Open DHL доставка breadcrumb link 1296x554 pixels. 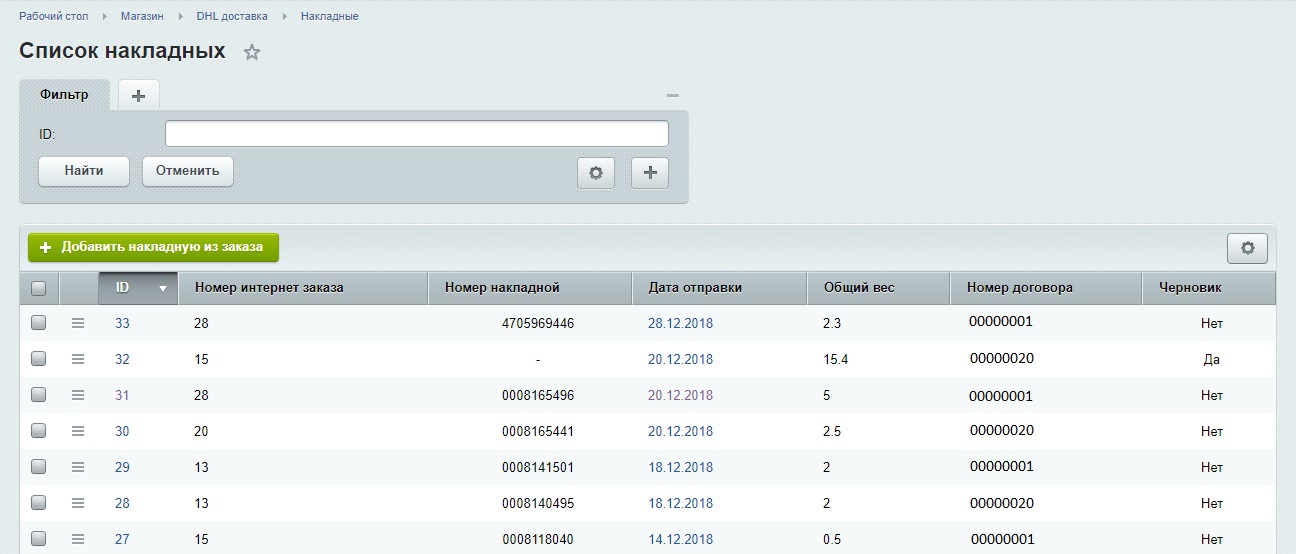click(x=232, y=16)
